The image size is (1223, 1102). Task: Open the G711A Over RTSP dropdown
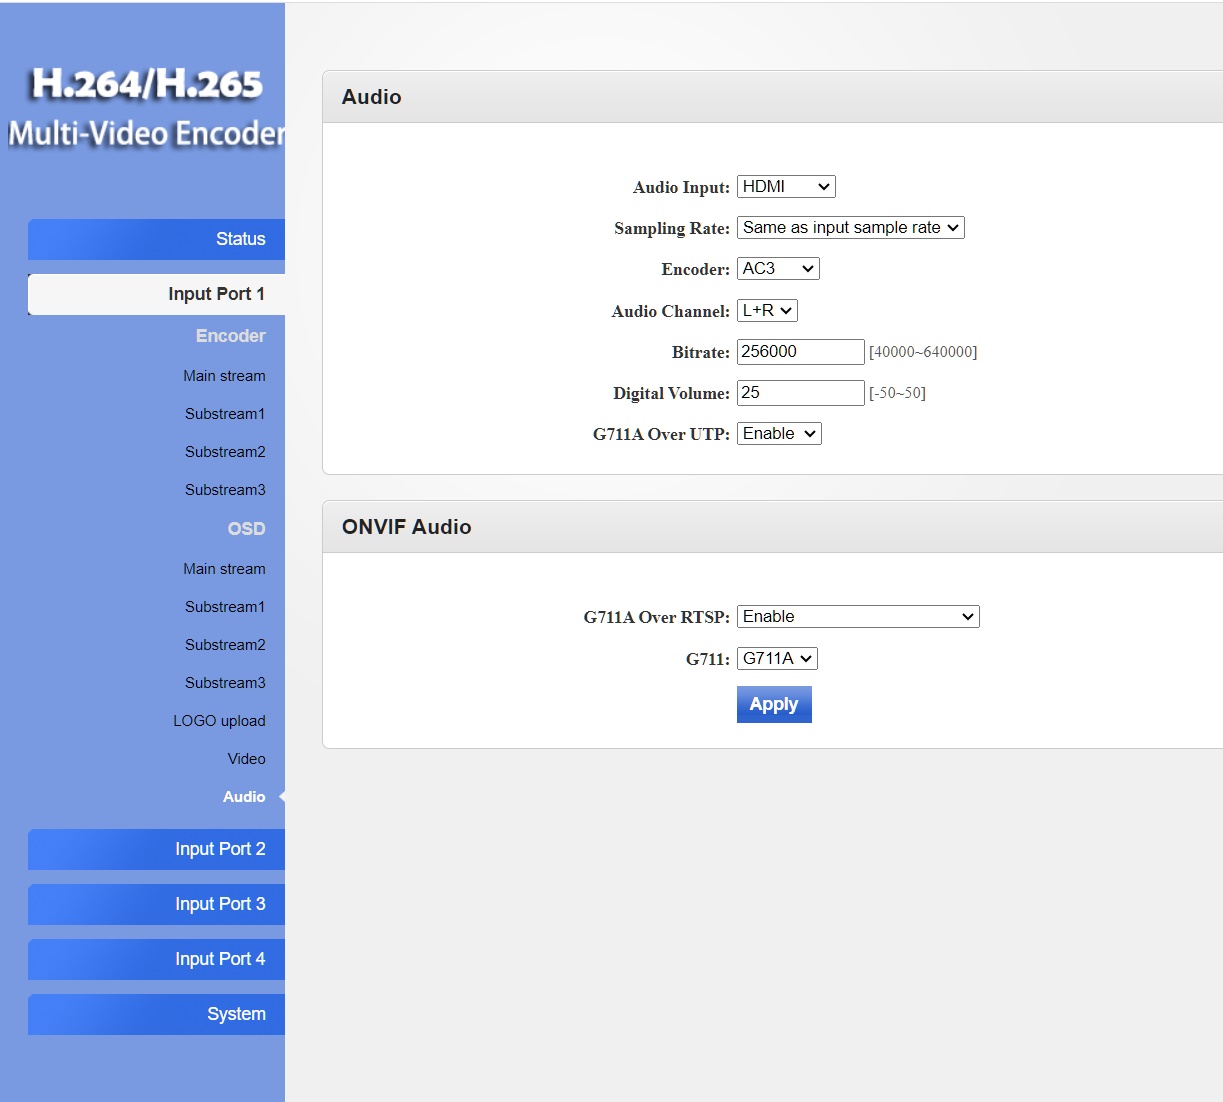point(858,617)
